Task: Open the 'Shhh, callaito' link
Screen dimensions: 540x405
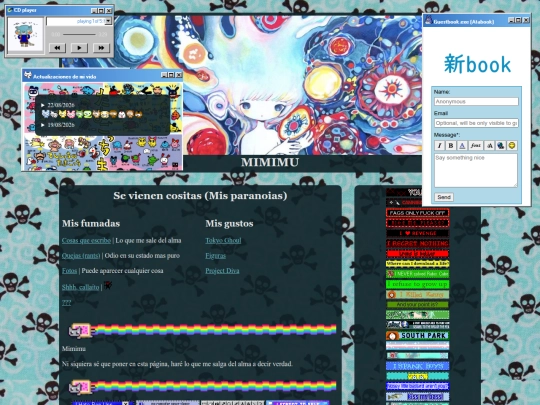Action: tap(81, 287)
